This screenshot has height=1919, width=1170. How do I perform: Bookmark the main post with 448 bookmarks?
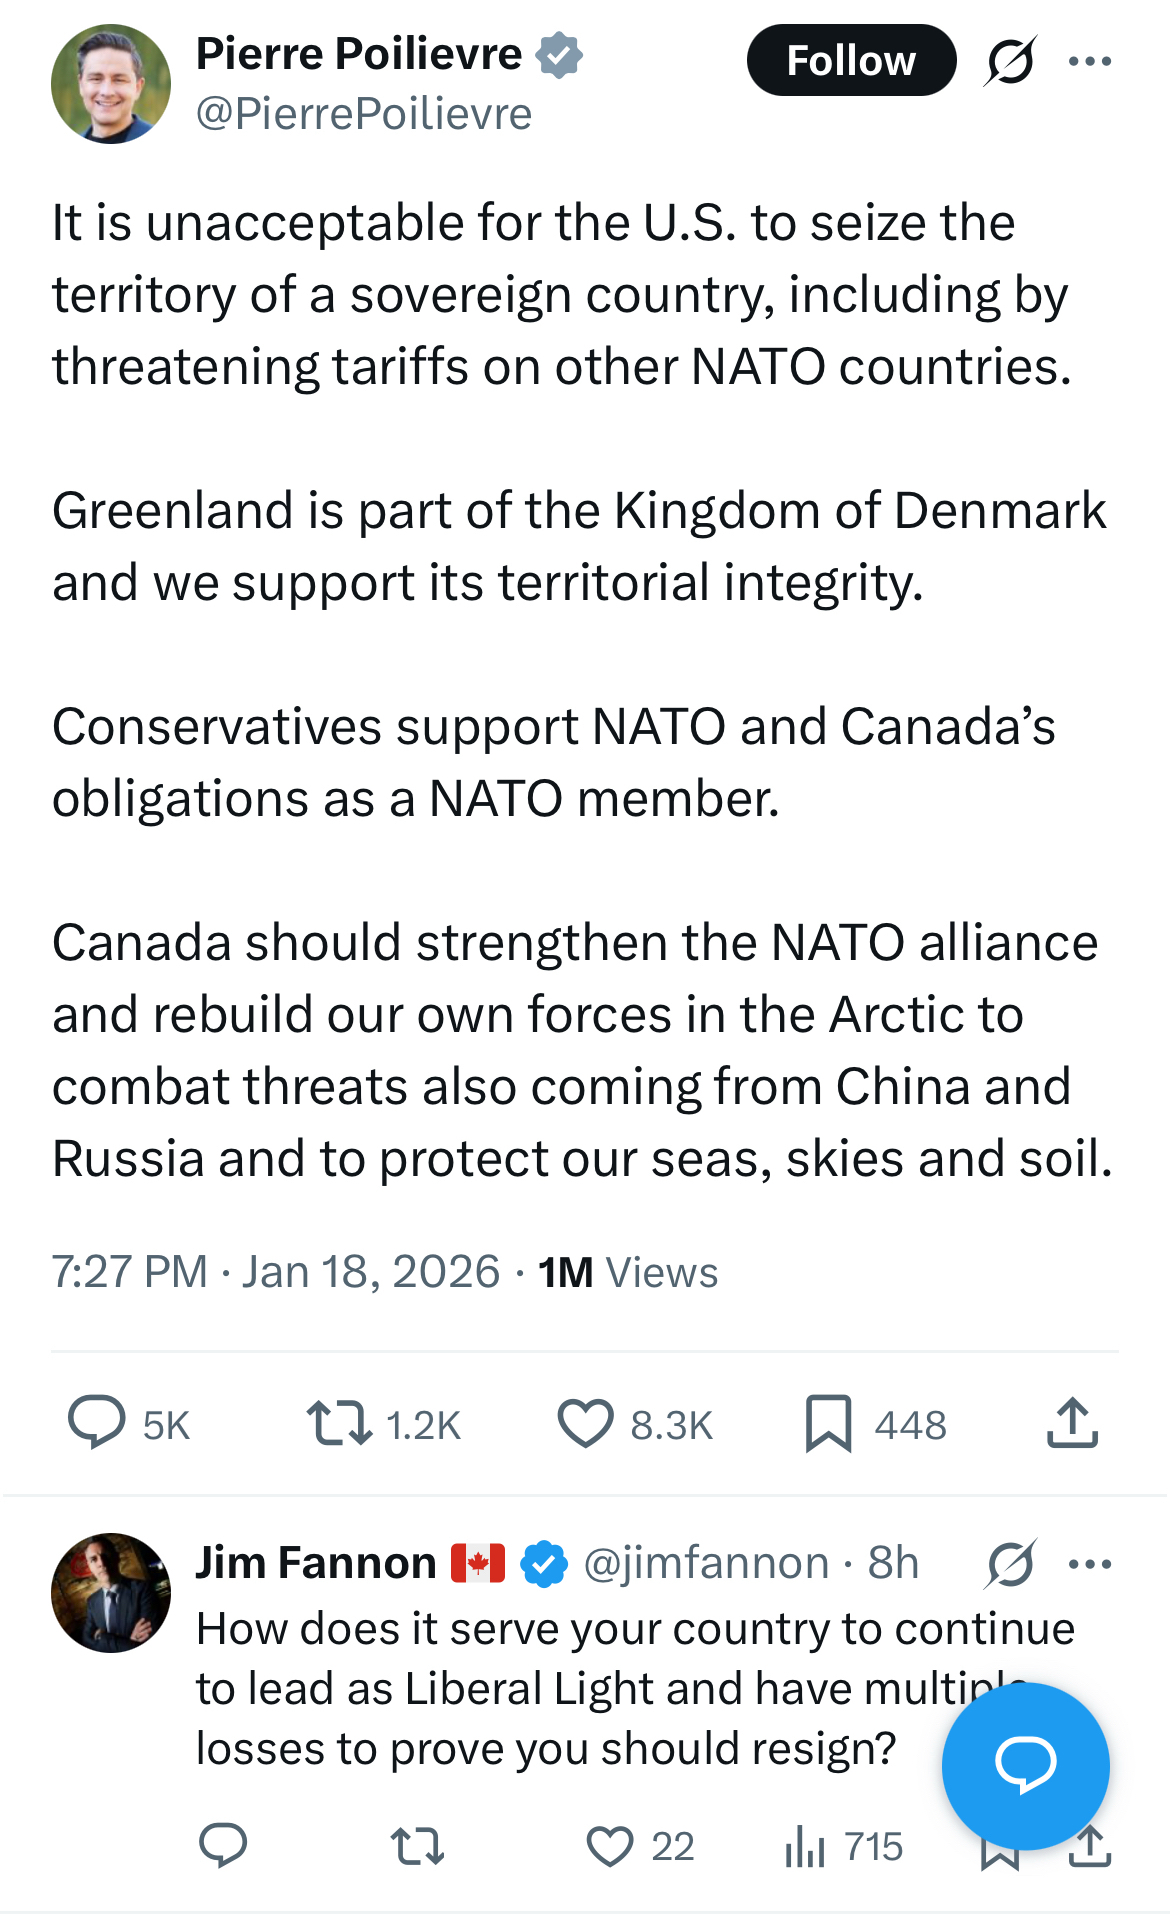point(828,1424)
